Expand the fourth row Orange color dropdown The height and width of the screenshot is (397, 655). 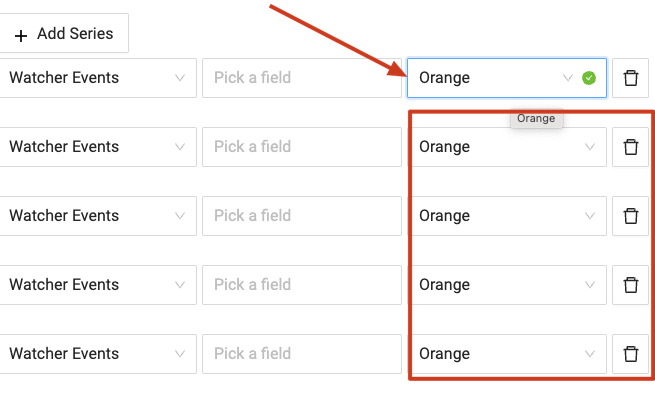507,285
